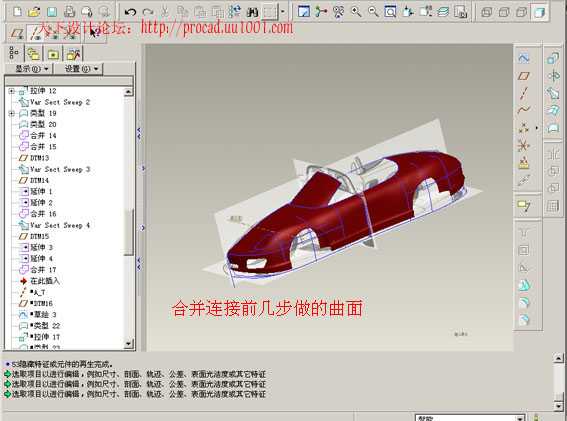Open the Find binoculars icon
The width and height of the screenshot is (567, 421).
(252, 12)
